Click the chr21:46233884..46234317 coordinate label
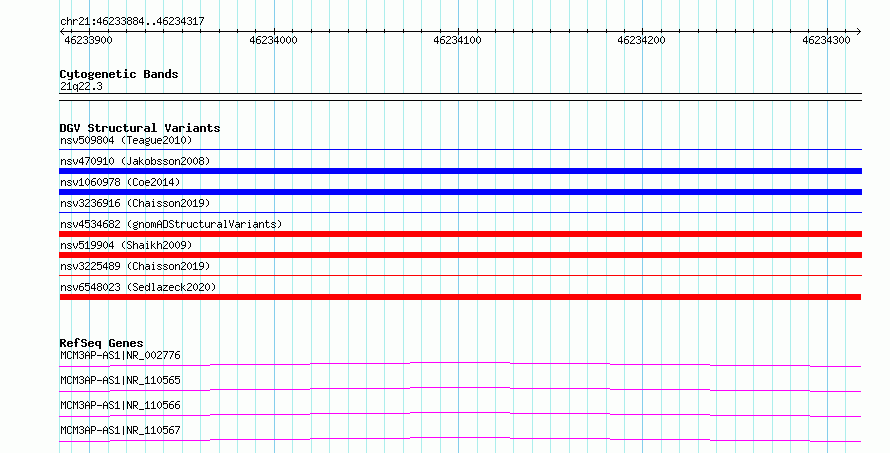This screenshot has height=453, width=890. pyautogui.click(x=132, y=22)
